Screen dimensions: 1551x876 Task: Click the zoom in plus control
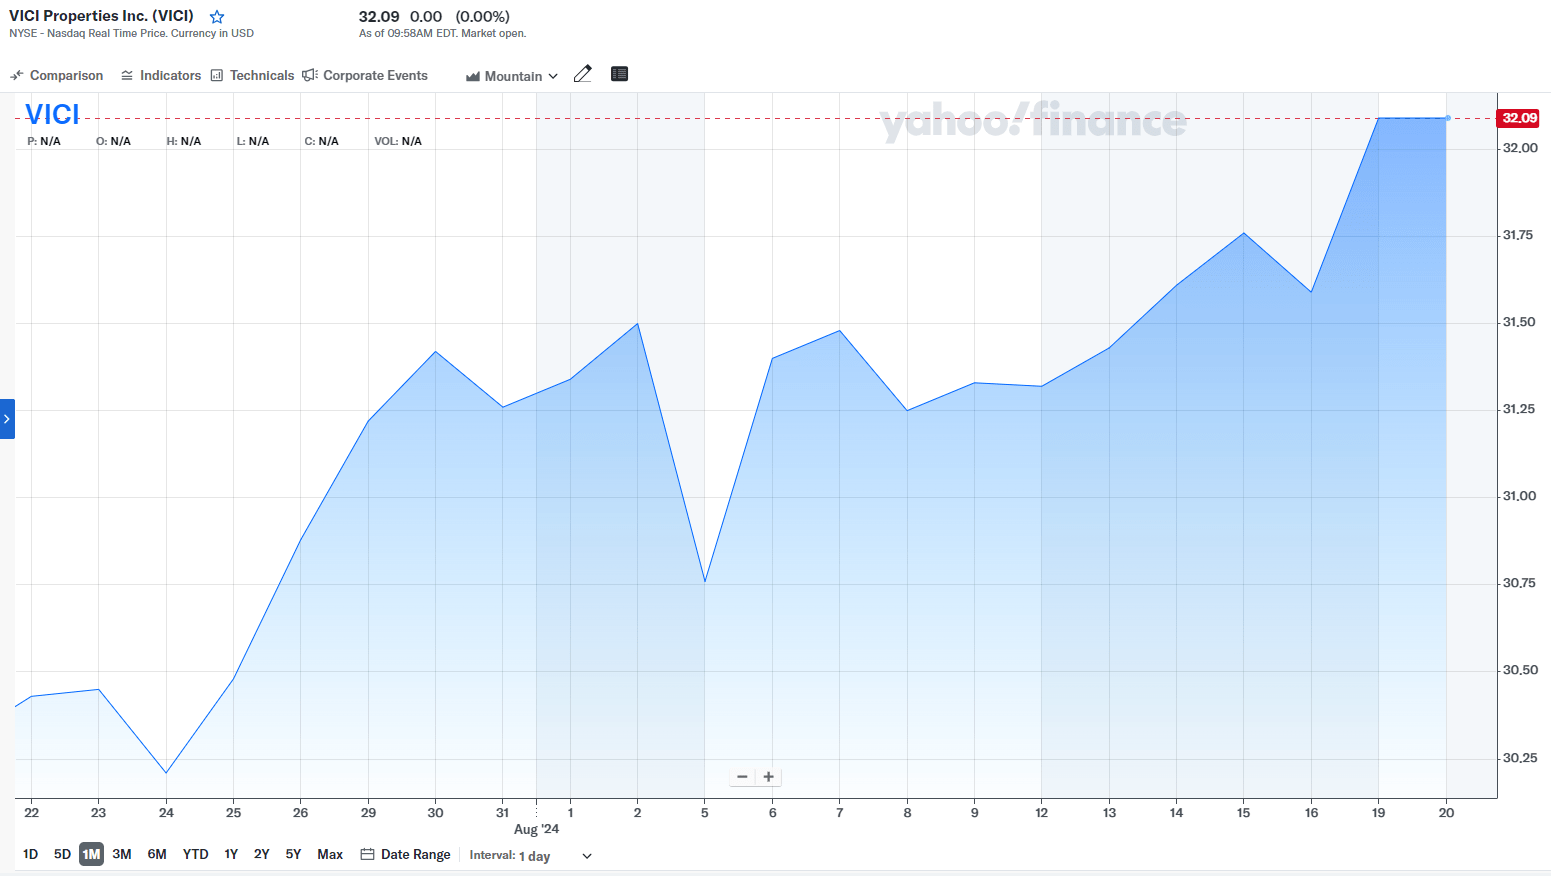[768, 776]
